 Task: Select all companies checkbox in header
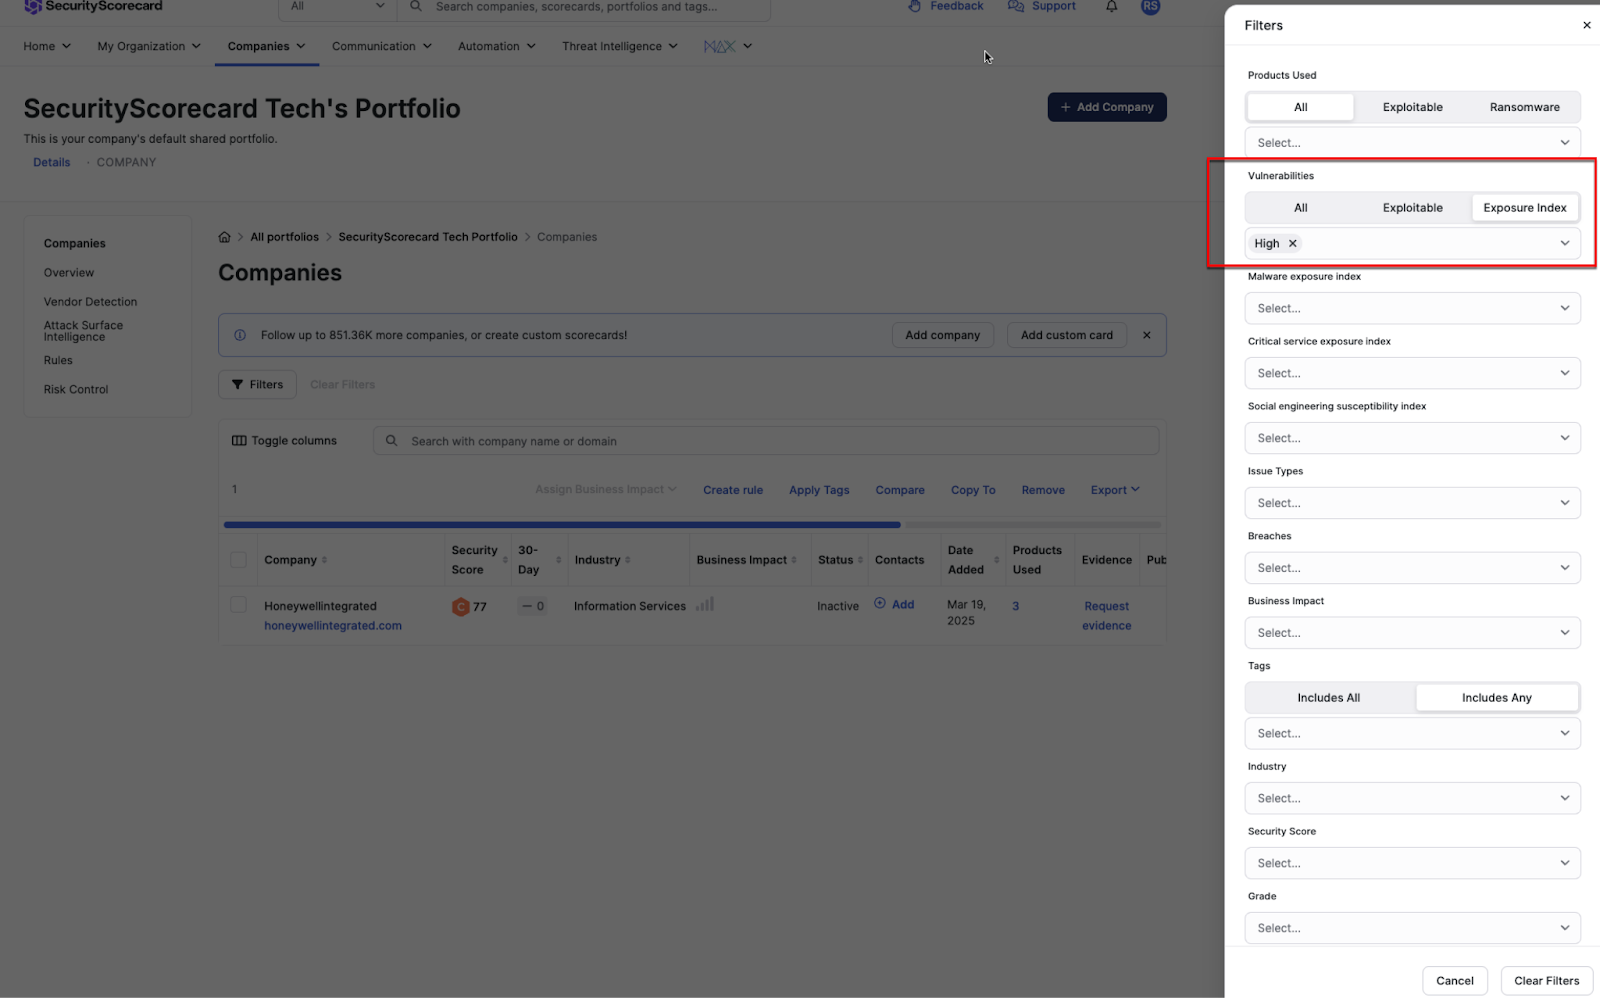238,560
